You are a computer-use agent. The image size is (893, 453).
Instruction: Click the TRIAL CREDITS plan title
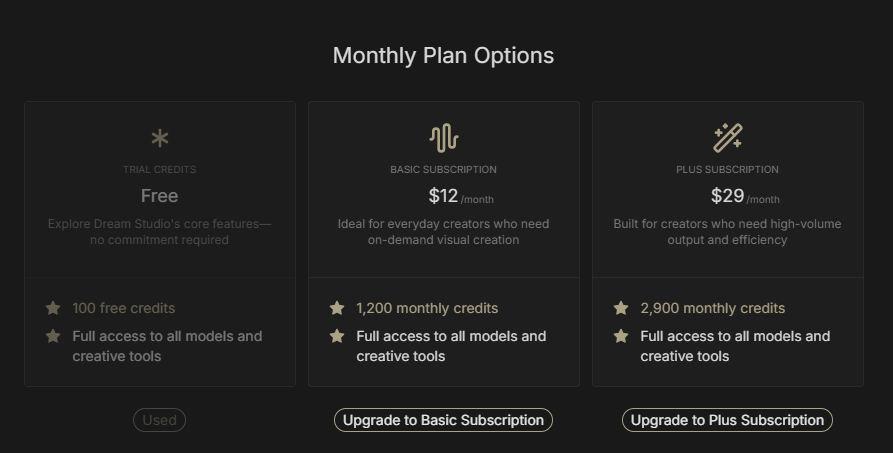coord(159,170)
